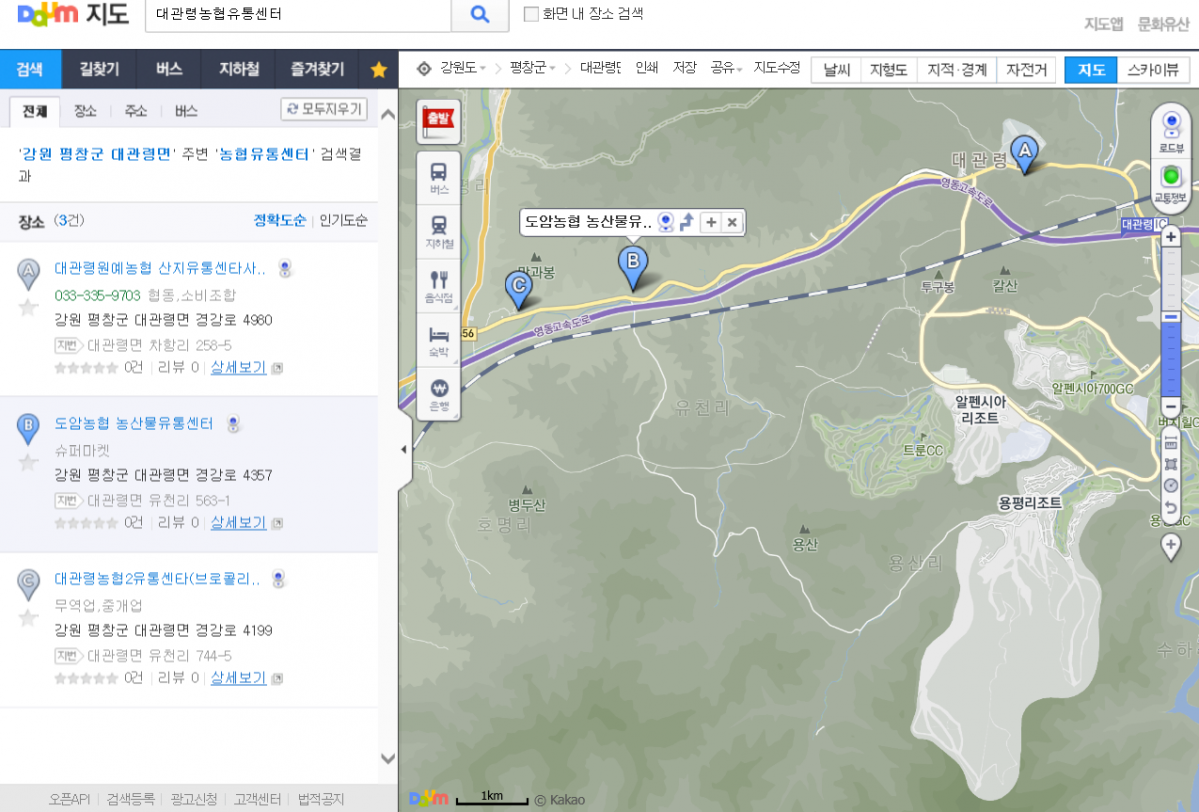Click the zoom level slider handle
The width and height of the screenshot is (1199, 812).
[1171, 317]
